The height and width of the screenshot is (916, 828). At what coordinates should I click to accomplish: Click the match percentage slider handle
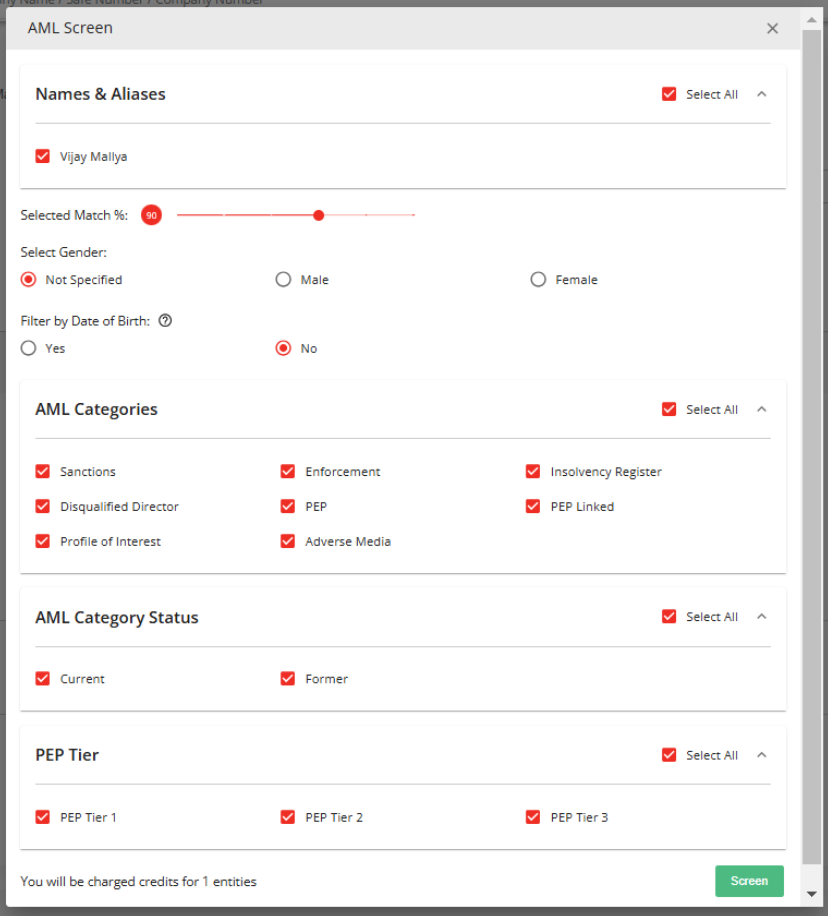coord(318,215)
